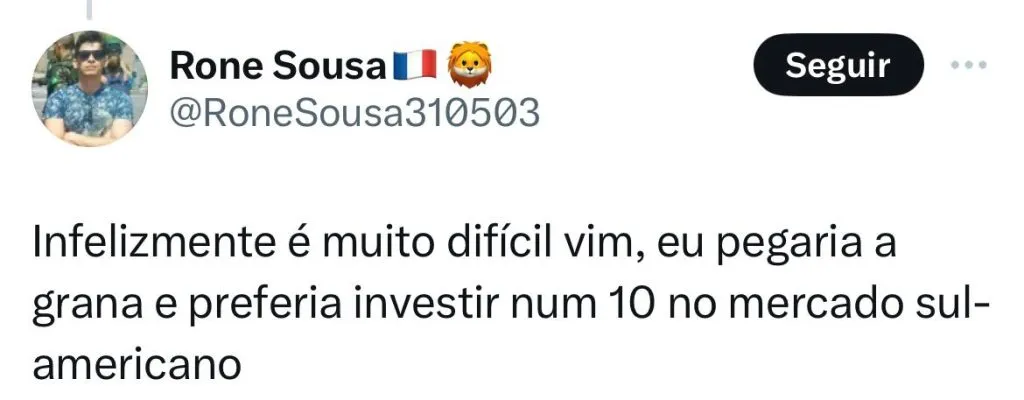The width and height of the screenshot is (1024, 400).
Task: Open the @RoneSousa310503 handle link
Action: [355, 115]
